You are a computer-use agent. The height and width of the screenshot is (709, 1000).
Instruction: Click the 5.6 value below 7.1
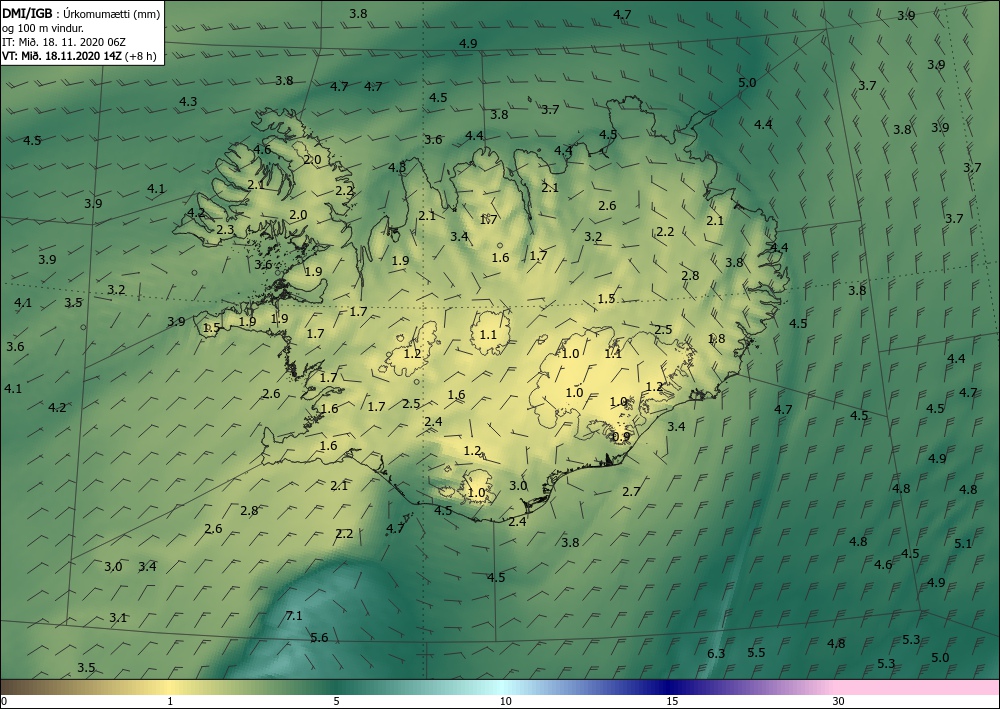319,638
